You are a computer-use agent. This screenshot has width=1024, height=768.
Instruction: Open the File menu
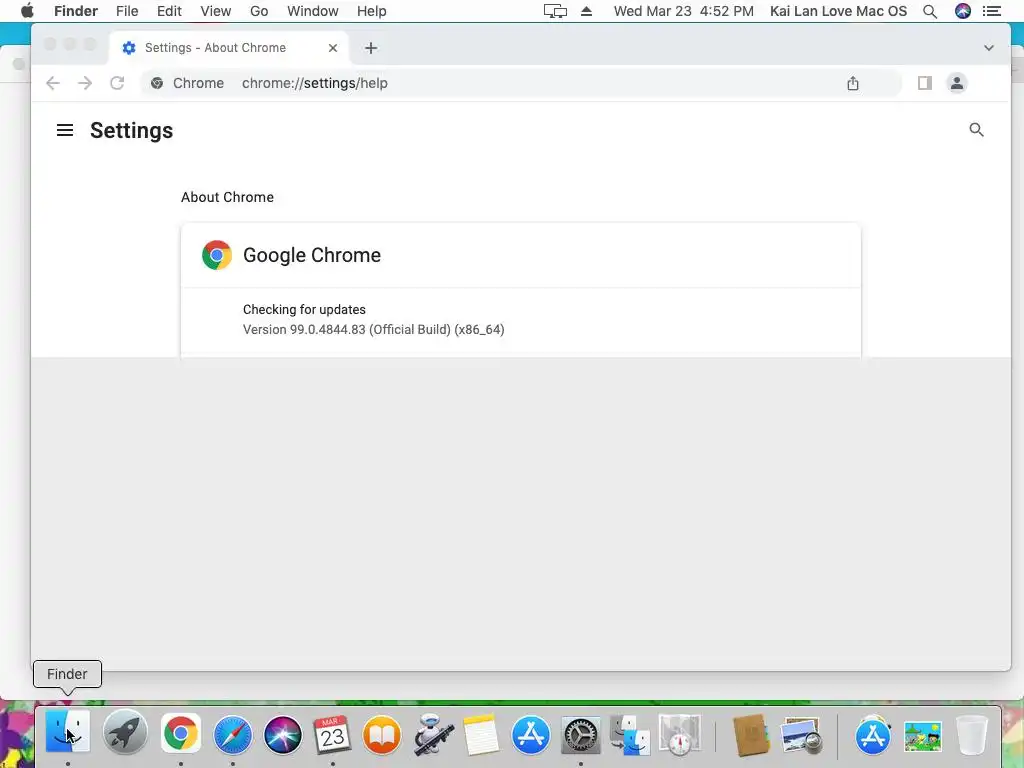(x=127, y=11)
